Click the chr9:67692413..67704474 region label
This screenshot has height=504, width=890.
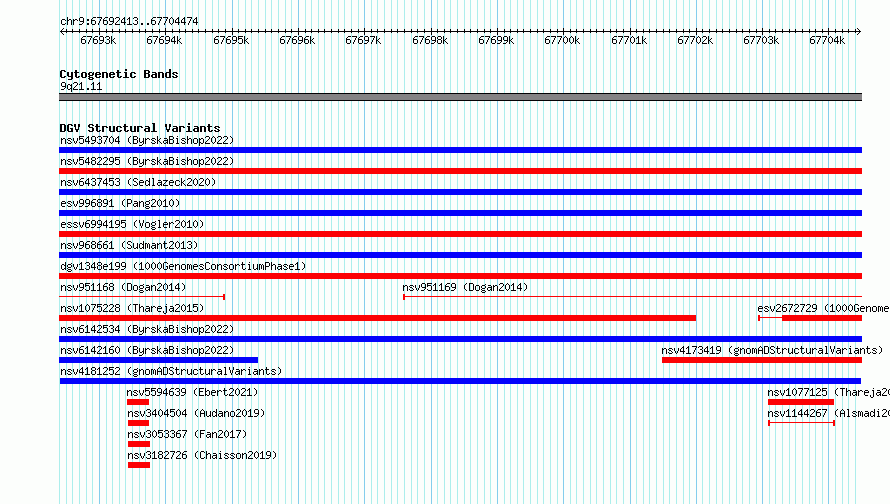[129, 22]
